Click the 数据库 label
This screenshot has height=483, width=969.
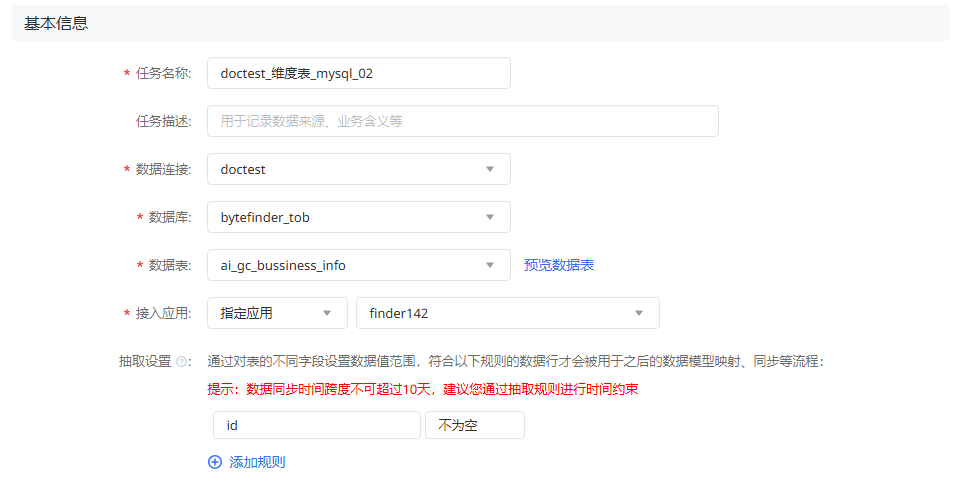coord(170,217)
